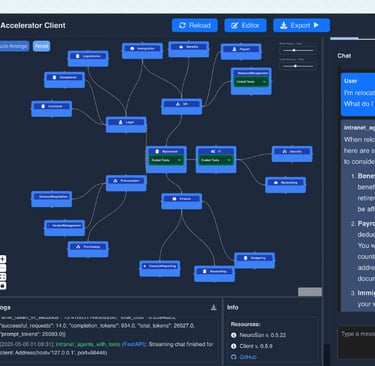Click the IT node title

(219, 152)
